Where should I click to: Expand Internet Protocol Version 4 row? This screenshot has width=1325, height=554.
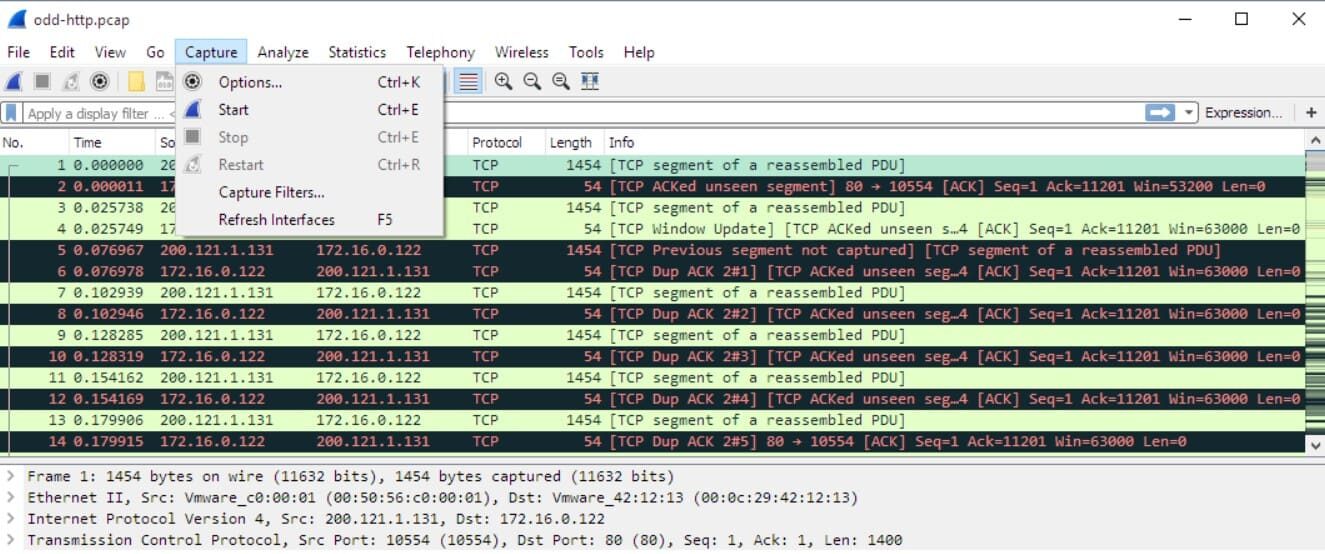[10, 518]
